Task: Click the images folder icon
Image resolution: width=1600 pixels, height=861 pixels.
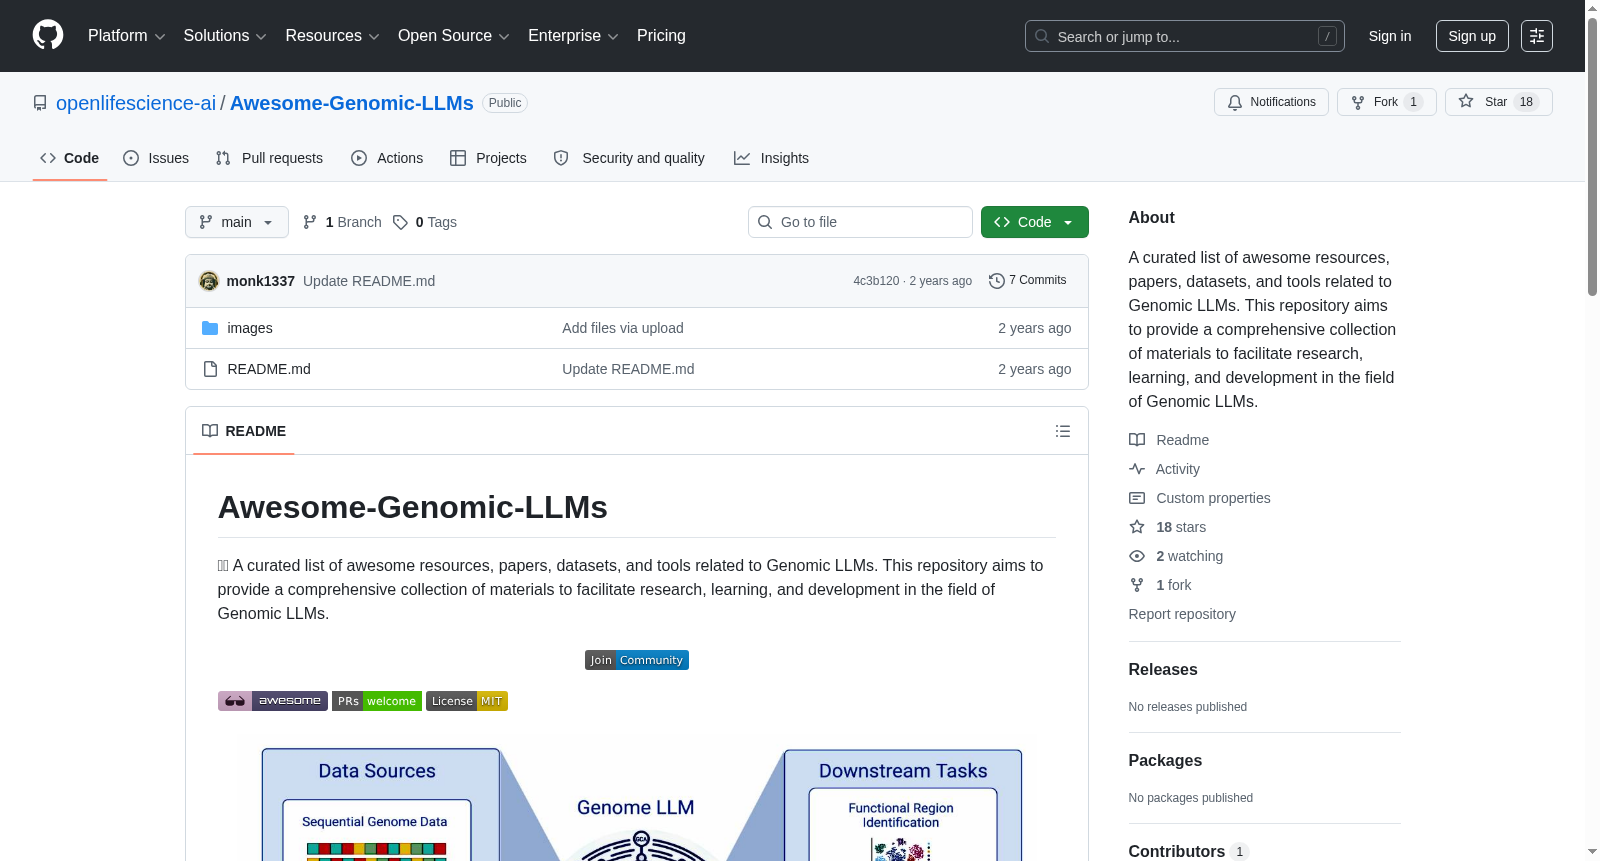Action: [210, 328]
